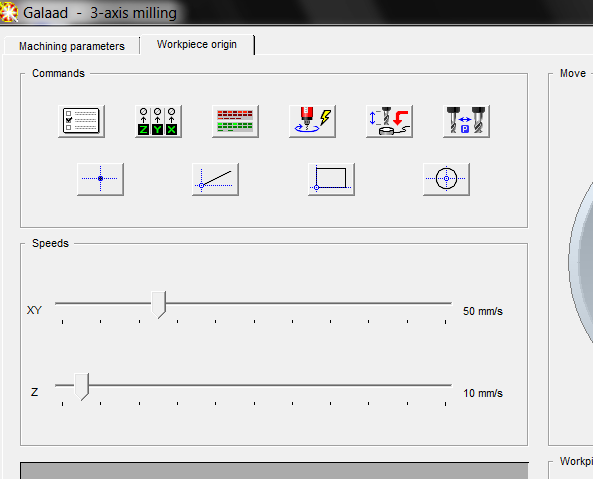Screen dimensions: 593x479
Task: Choose the single point crosshair origin button
Action: click(x=100, y=179)
